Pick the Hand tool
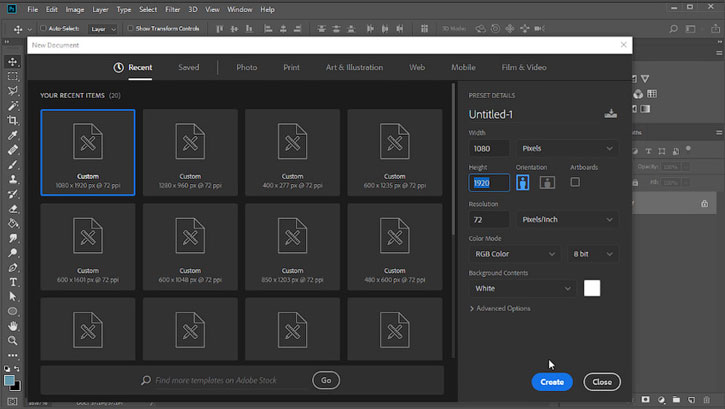725x409 pixels. point(12,326)
